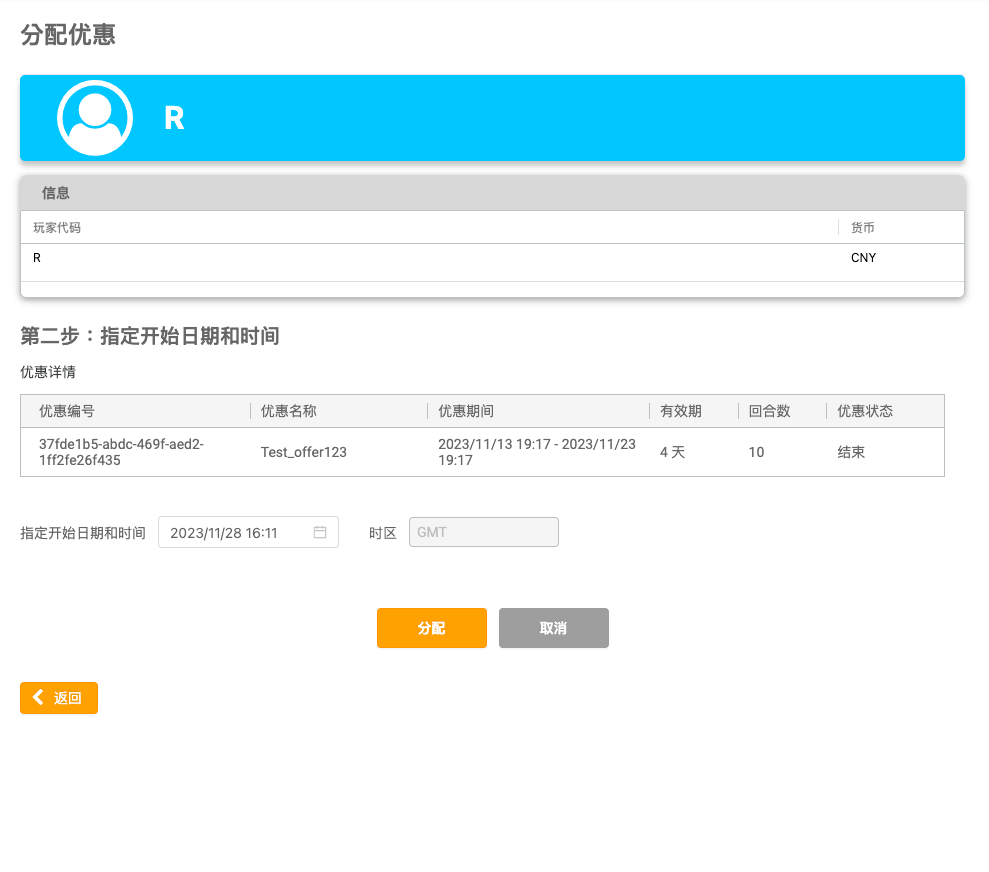Click the 货币 column header

point(862,228)
